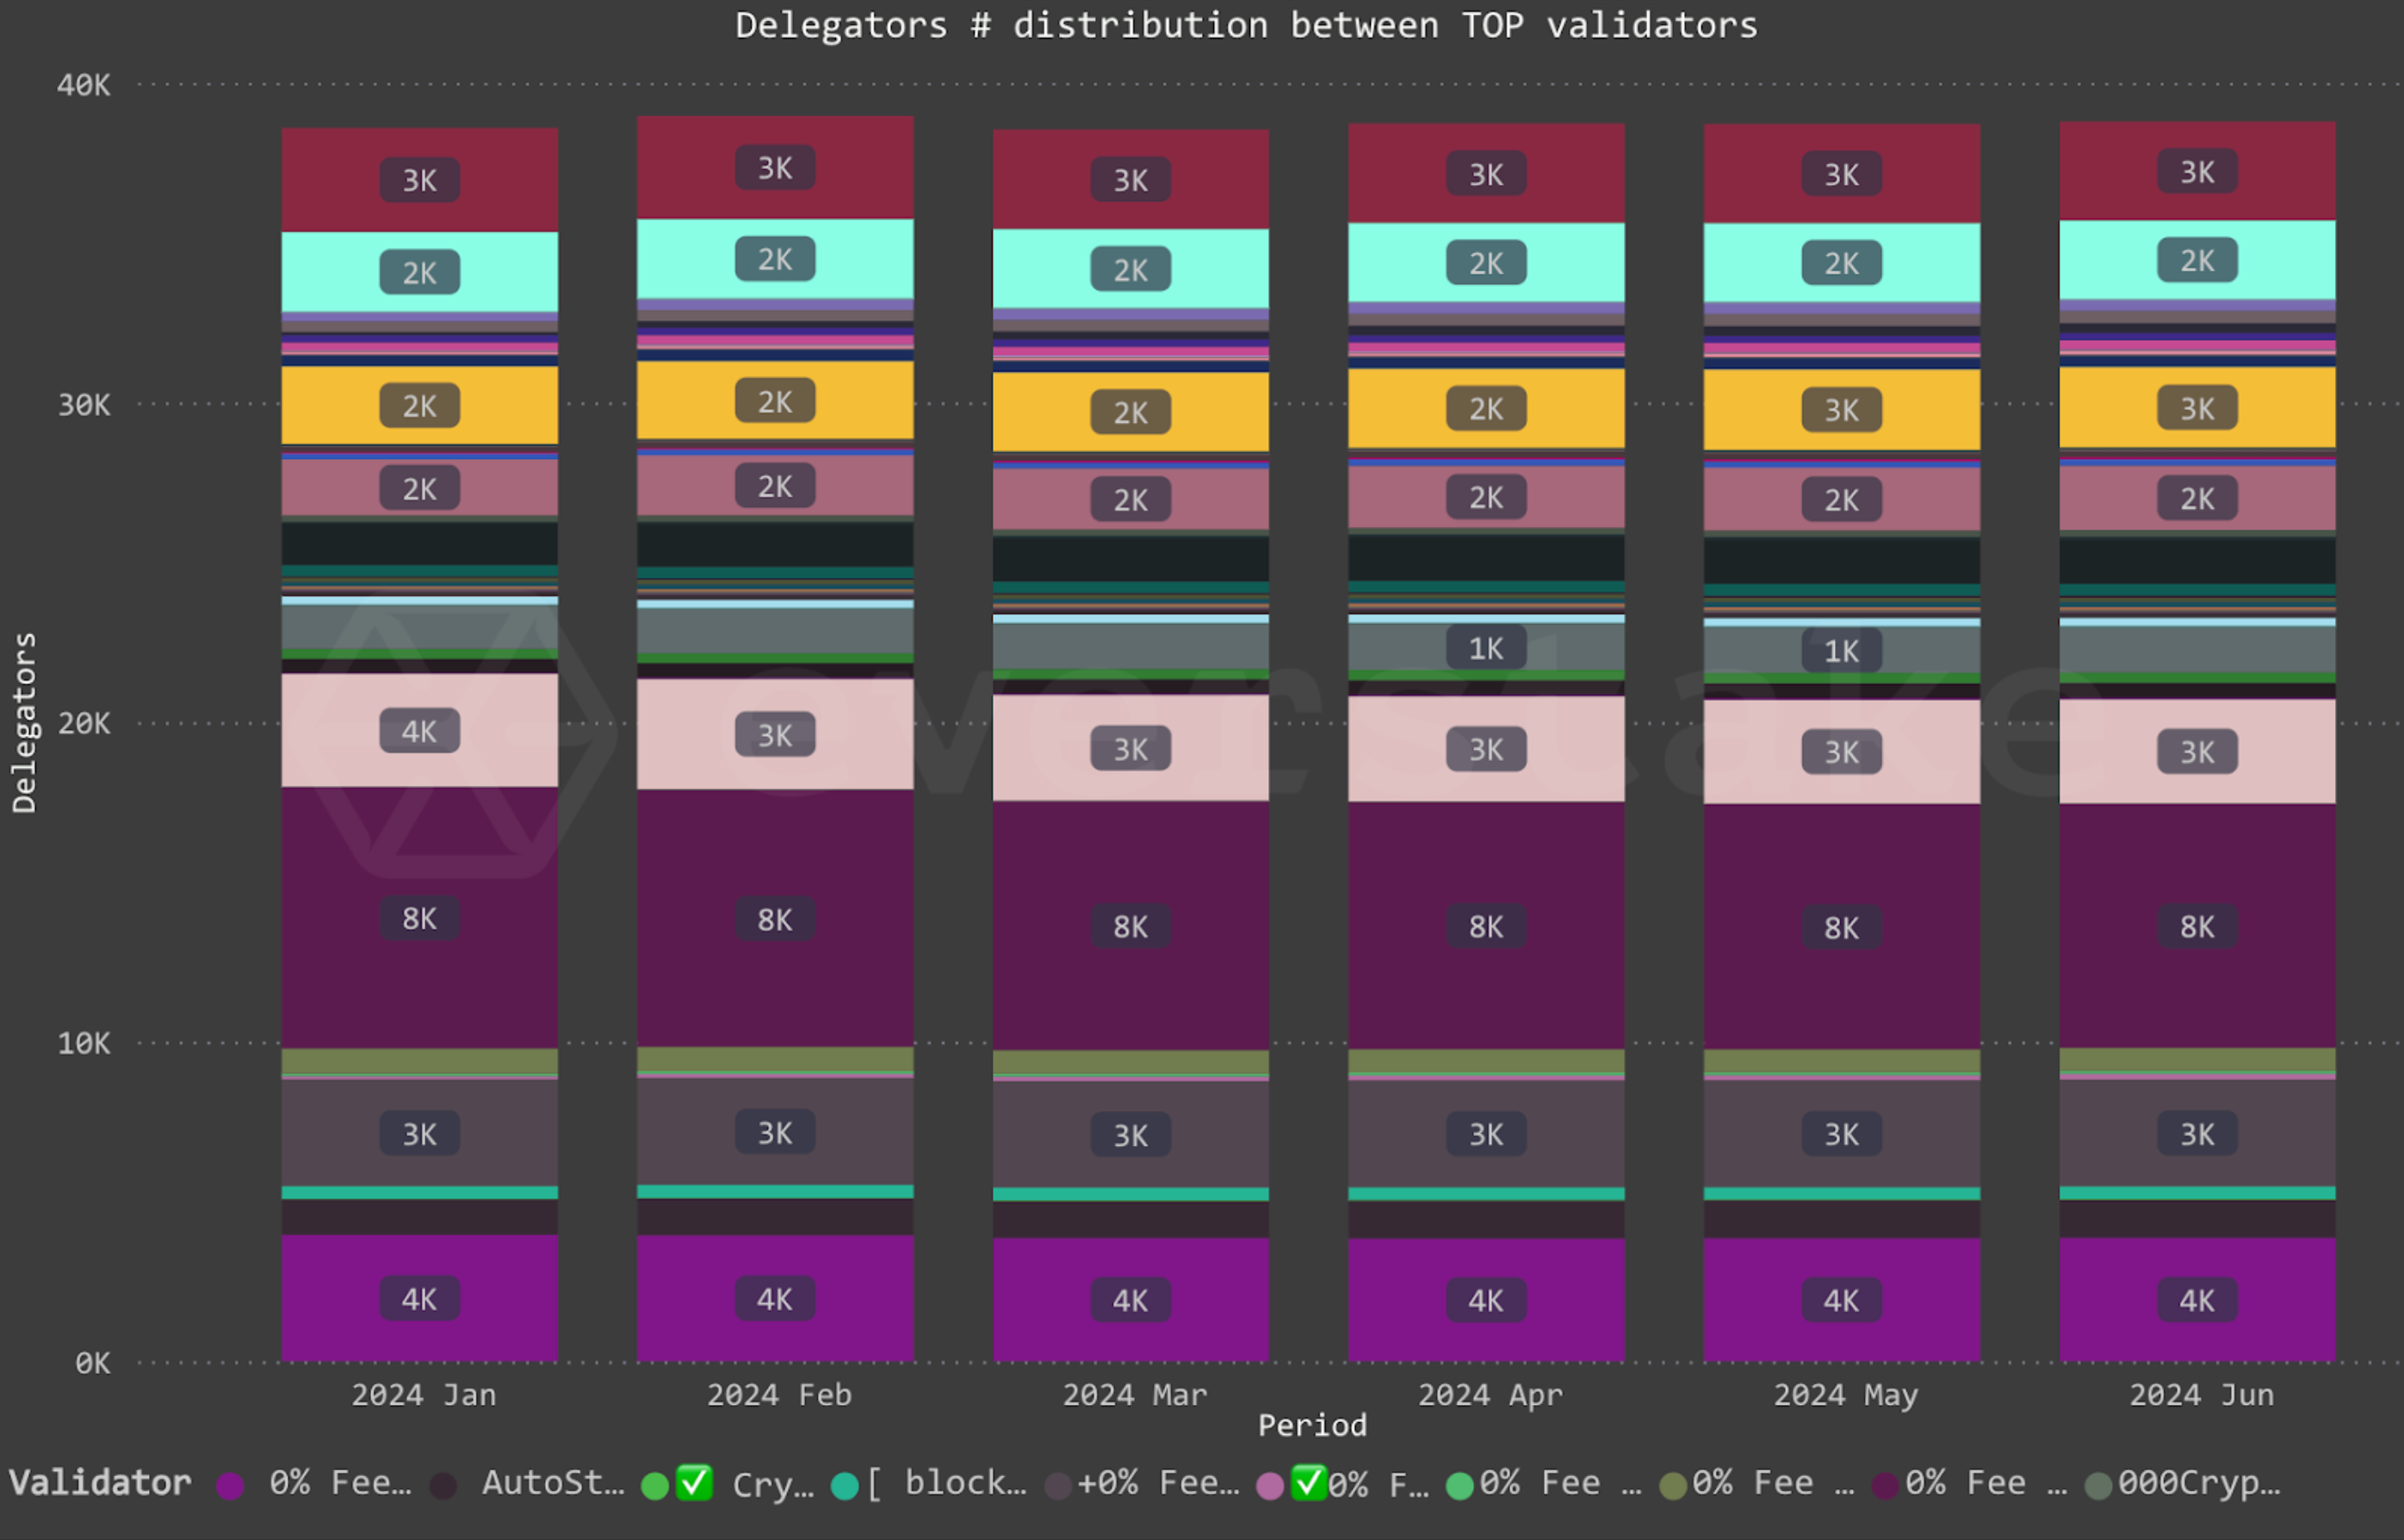Select the 8K dark purple segment in 2024 May
2404x1540 pixels.
click(1842, 927)
